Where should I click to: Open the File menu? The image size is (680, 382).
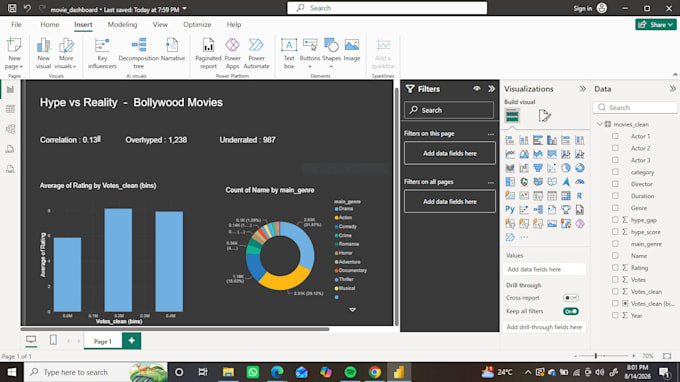pos(16,25)
